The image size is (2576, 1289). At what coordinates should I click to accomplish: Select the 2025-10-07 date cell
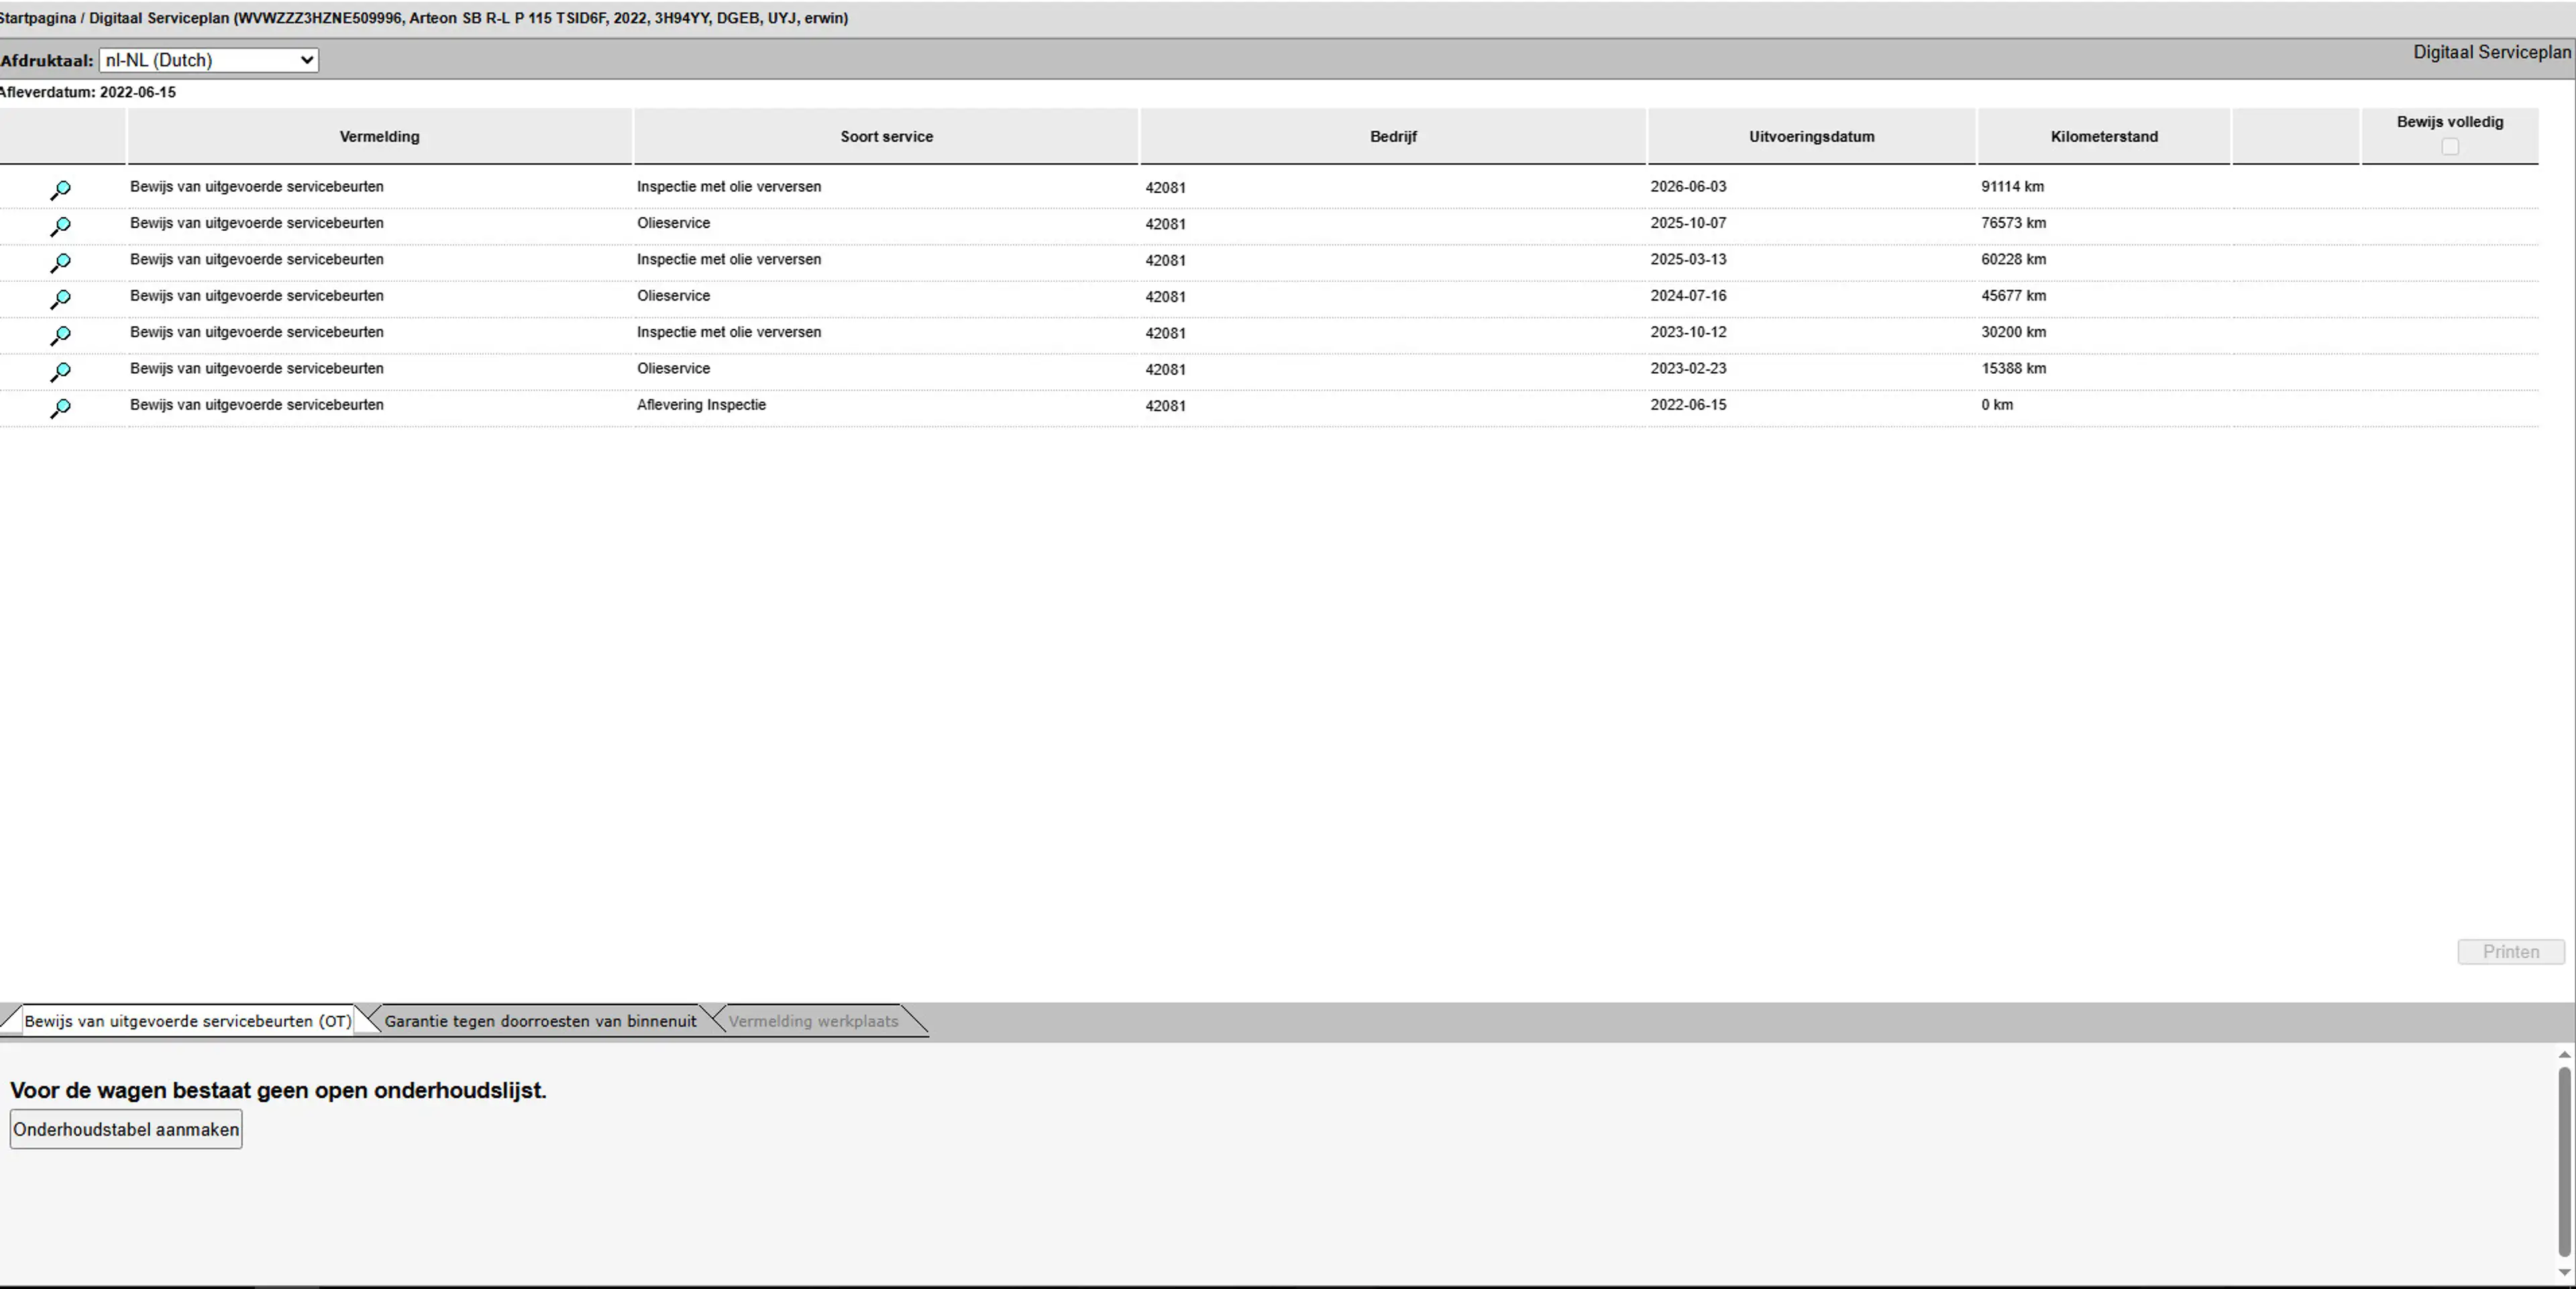point(1688,223)
